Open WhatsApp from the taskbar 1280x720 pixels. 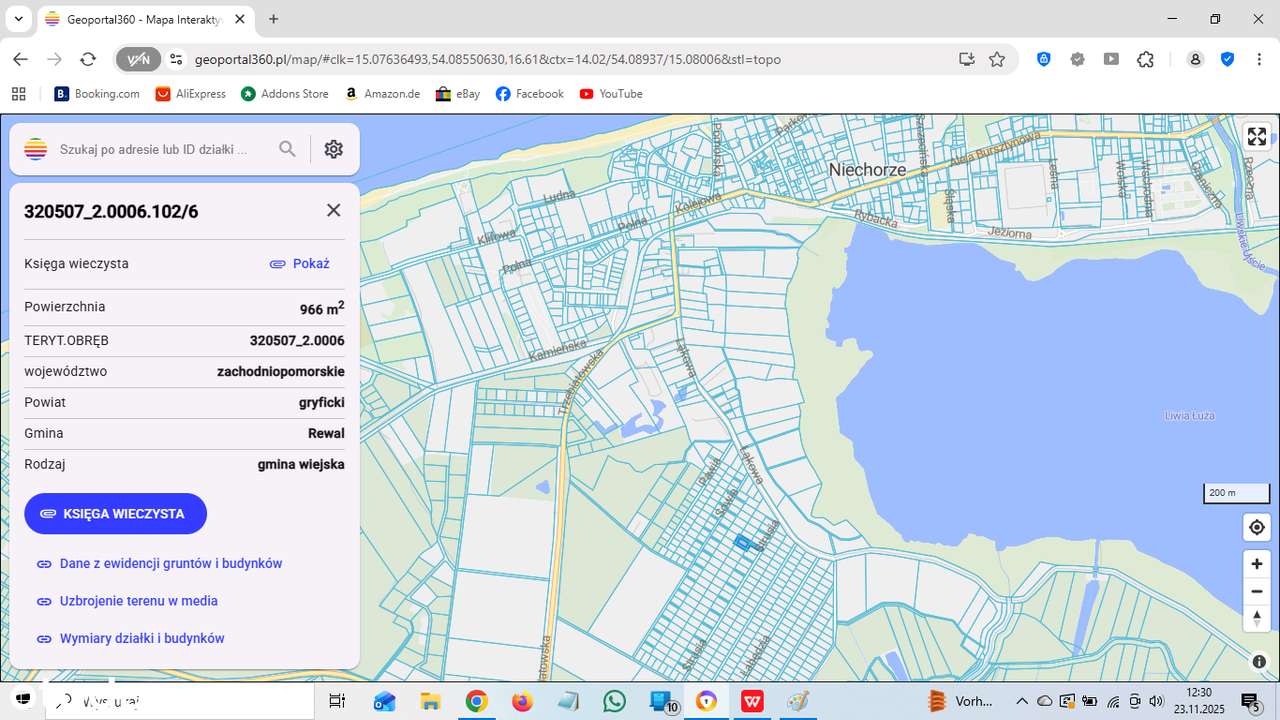(x=614, y=701)
